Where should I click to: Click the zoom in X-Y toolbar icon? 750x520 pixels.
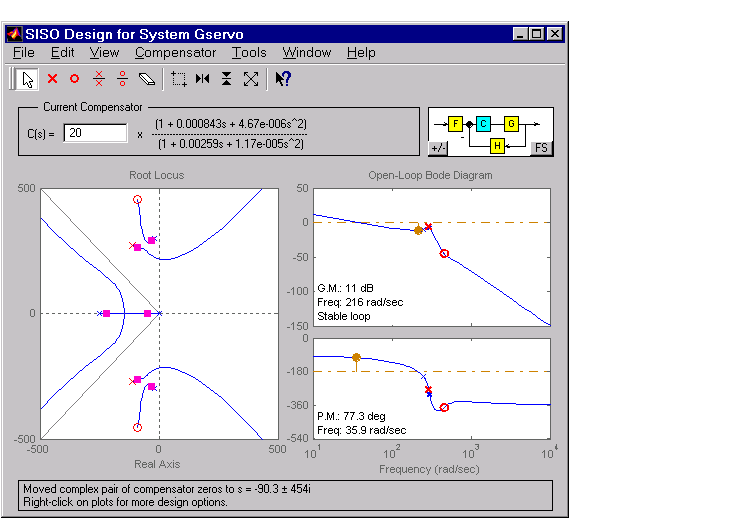[179, 78]
